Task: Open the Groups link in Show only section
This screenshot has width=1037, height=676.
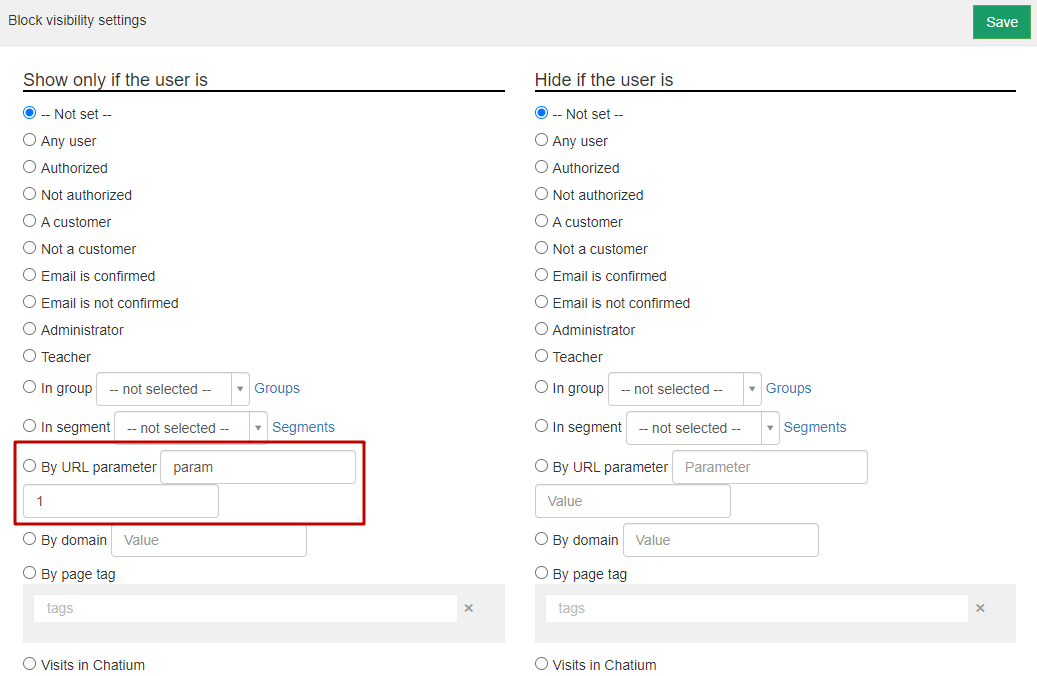Action: pyautogui.click(x=277, y=388)
